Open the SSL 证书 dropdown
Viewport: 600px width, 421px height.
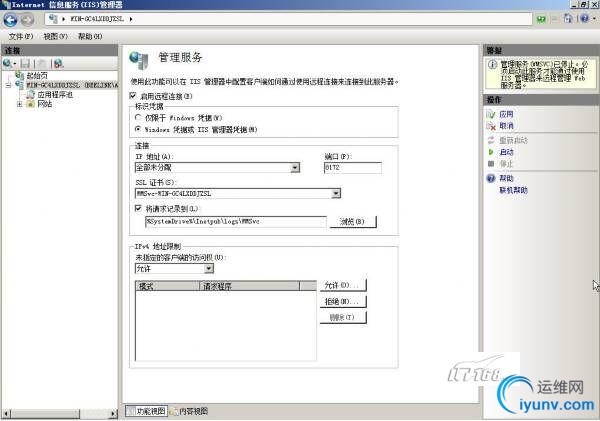pos(336,194)
